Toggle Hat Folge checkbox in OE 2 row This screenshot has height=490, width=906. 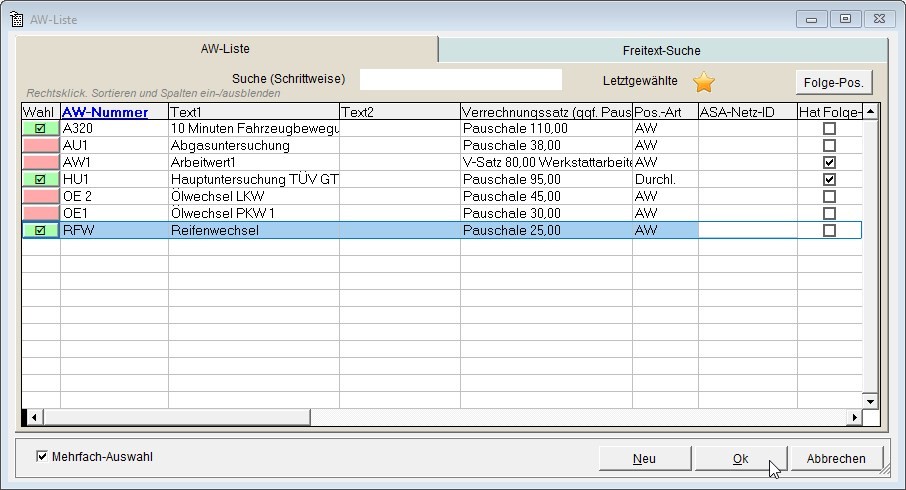point(829,196)
